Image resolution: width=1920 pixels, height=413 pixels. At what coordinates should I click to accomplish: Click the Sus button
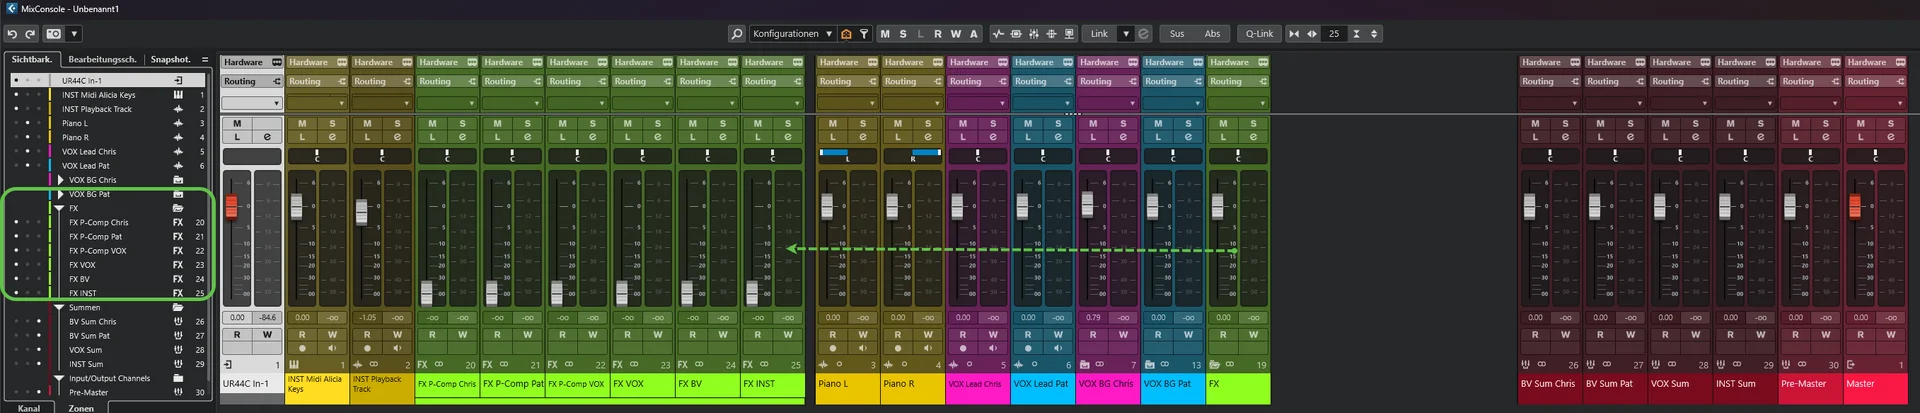[1177, 34]
